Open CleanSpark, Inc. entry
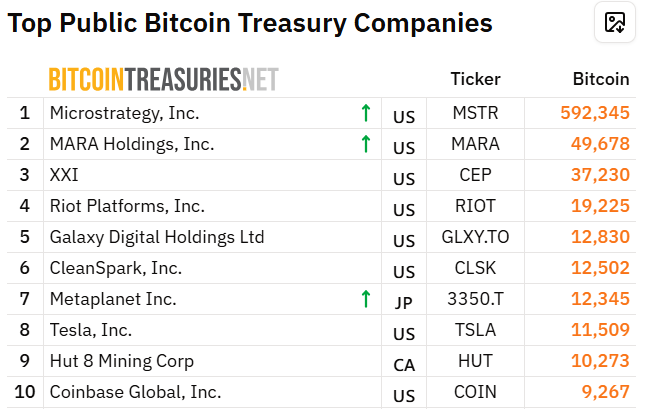 [x=116, y=268]
